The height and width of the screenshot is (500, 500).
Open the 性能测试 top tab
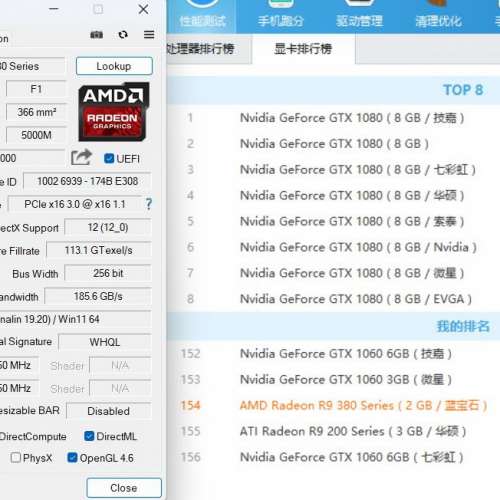click(x=202, y=17)
